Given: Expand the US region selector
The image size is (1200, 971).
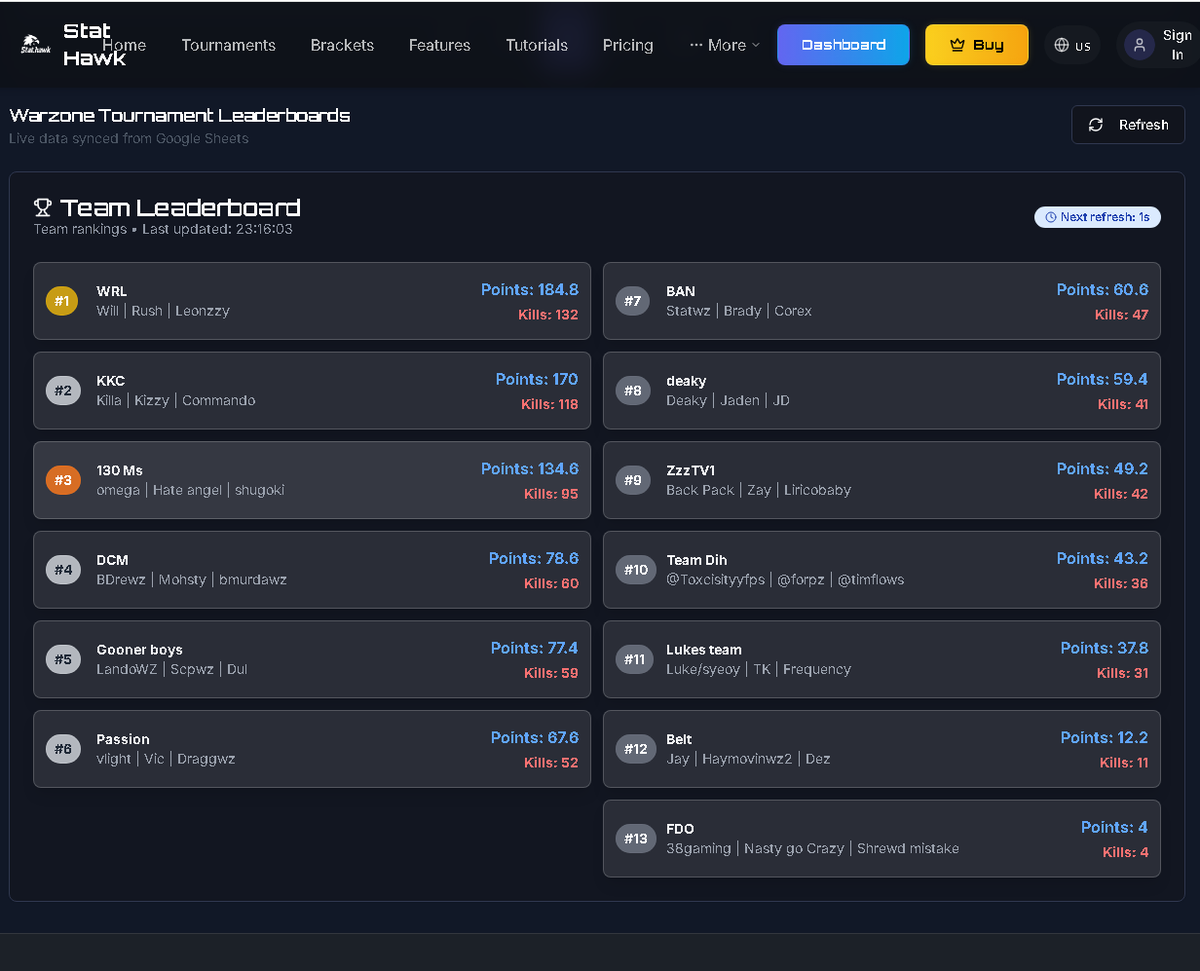Looking at the screenshot, I should (x=1072, y=45).
